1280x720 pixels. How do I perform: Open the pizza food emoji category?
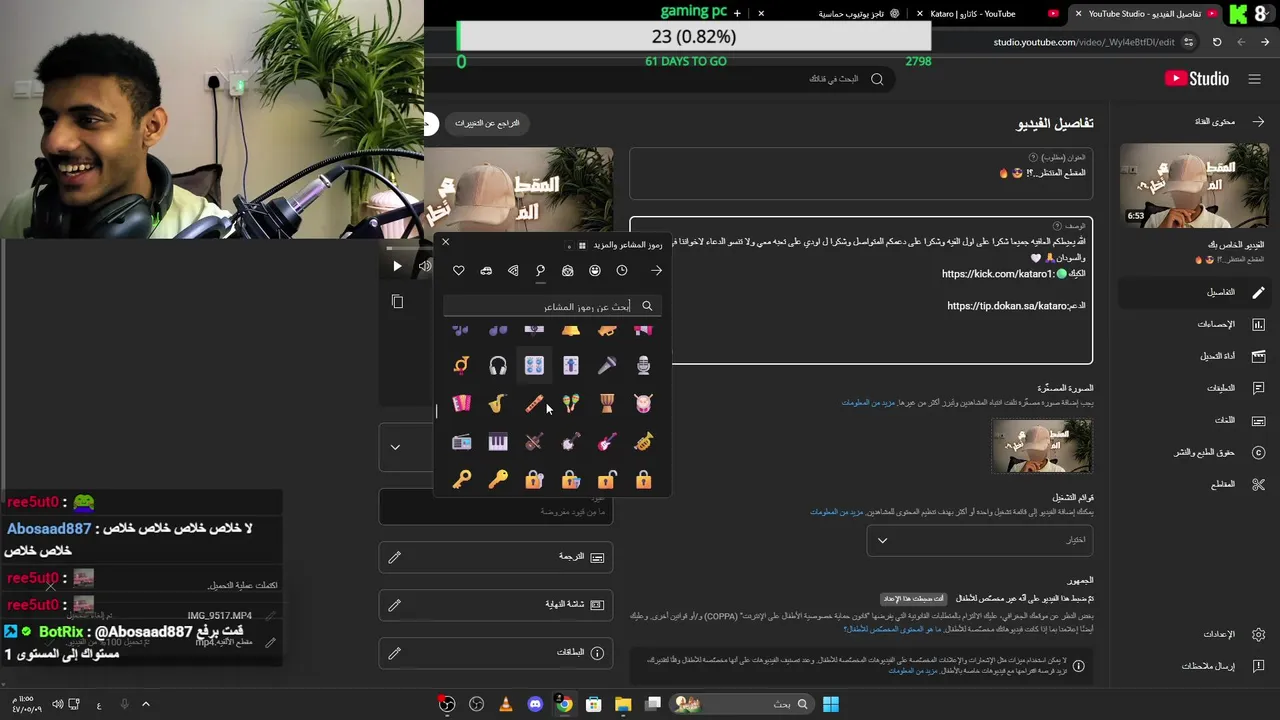513,270
